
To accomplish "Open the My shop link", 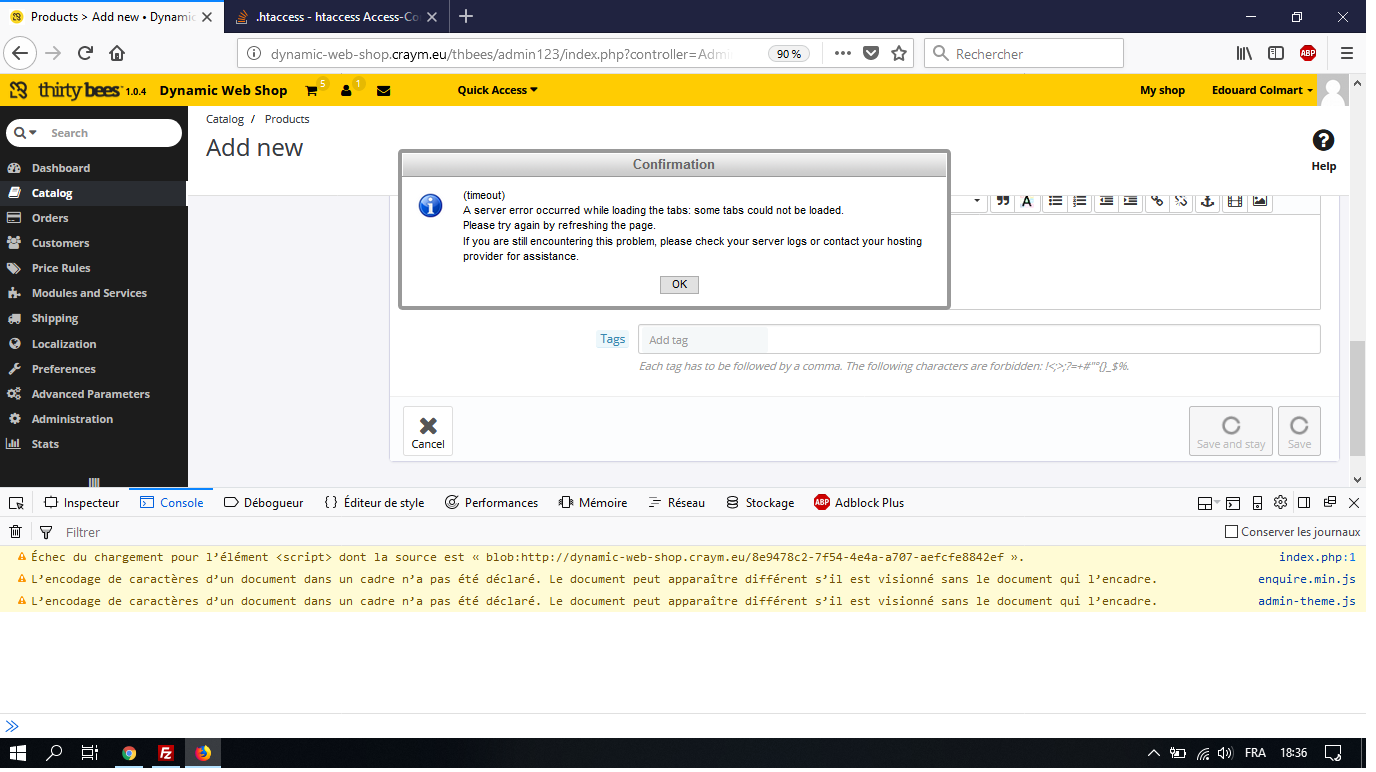I will pos(1162,90).
